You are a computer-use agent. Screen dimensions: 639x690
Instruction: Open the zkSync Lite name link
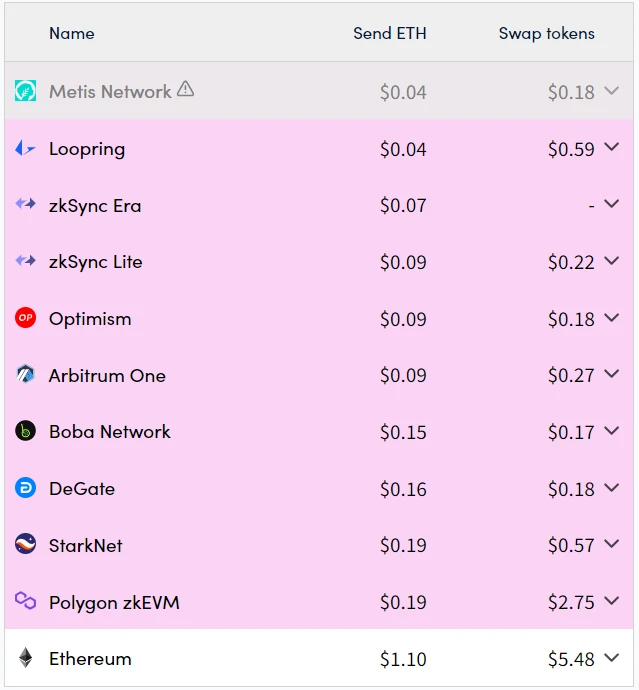[x=95, y=262]
